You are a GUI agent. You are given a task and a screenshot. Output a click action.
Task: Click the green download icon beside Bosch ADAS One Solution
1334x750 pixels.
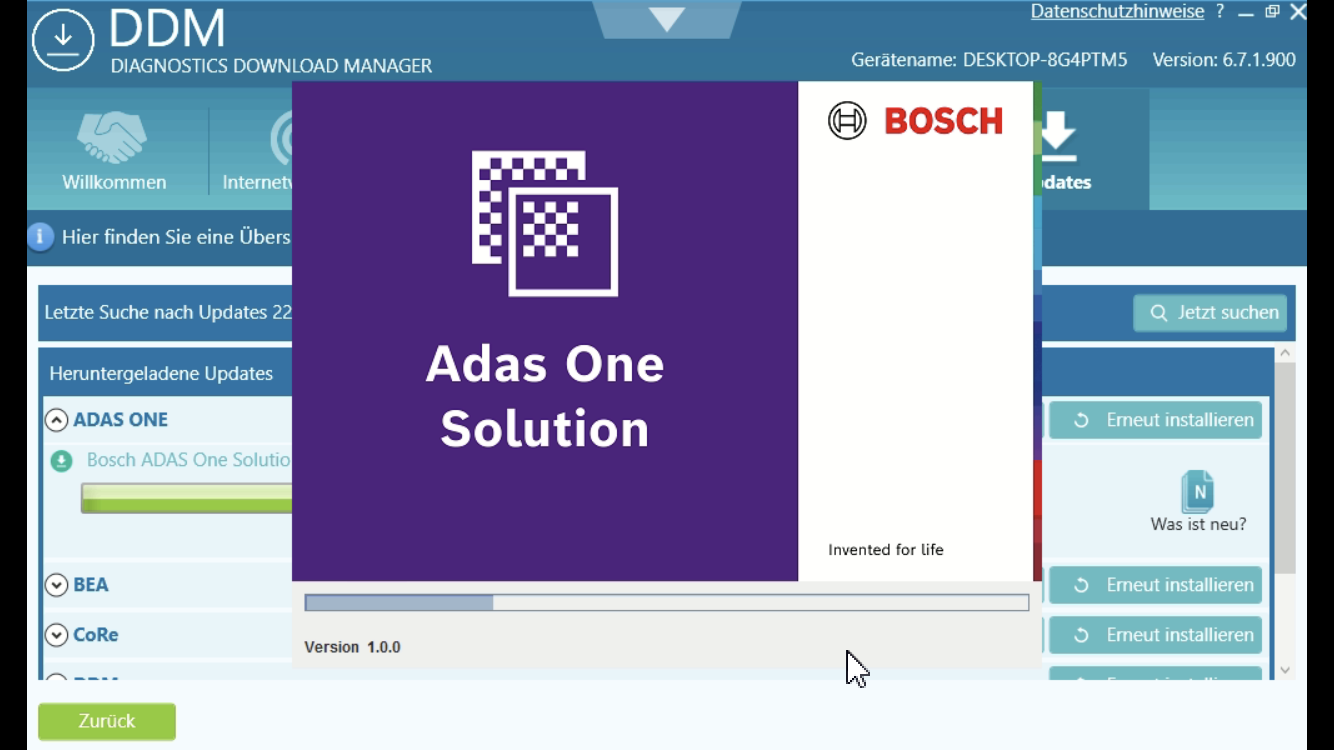[62, 461]
